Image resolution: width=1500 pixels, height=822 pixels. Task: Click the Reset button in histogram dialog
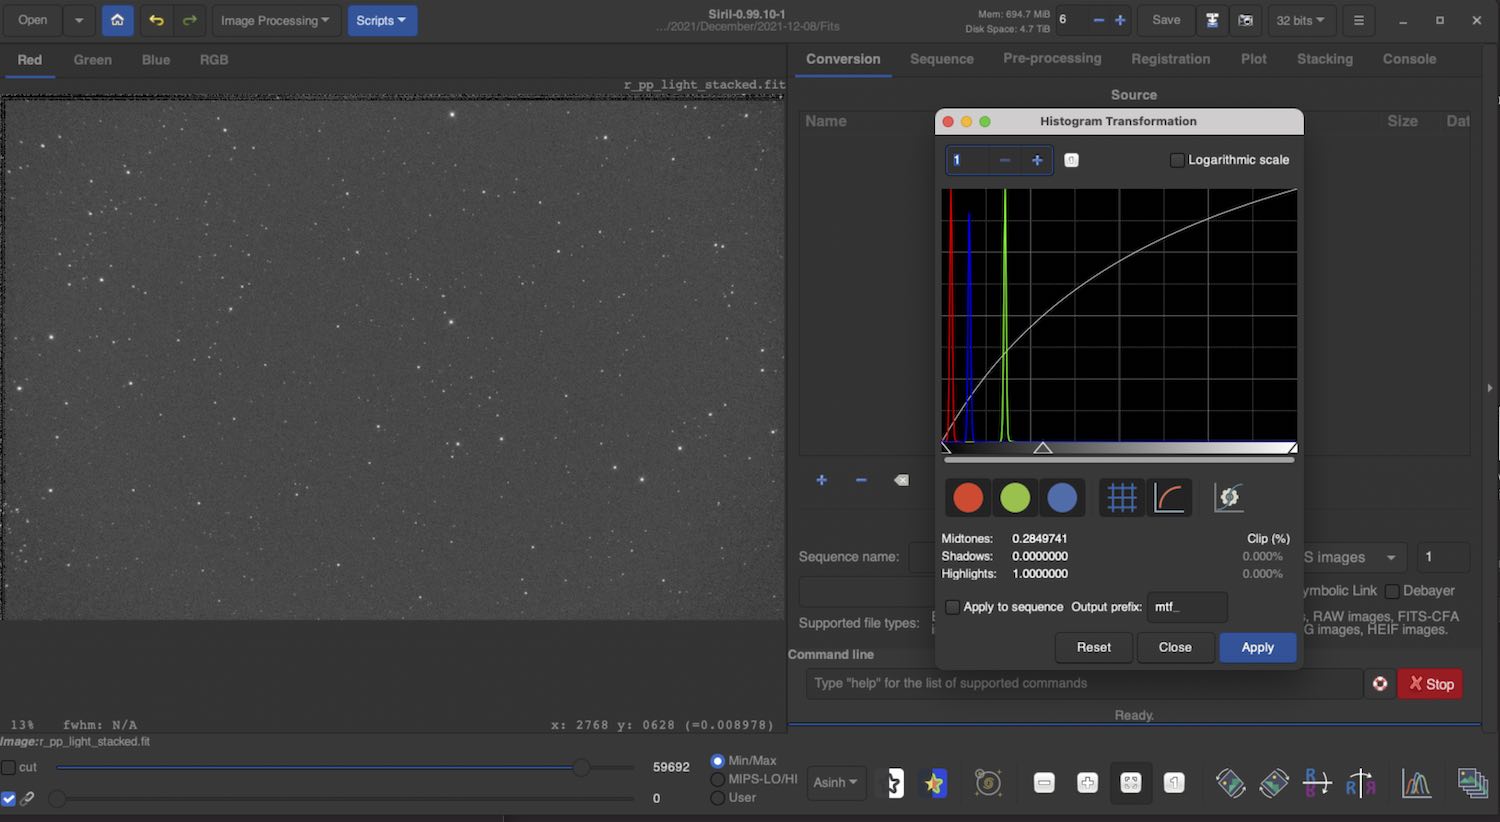click(1093, 647)
